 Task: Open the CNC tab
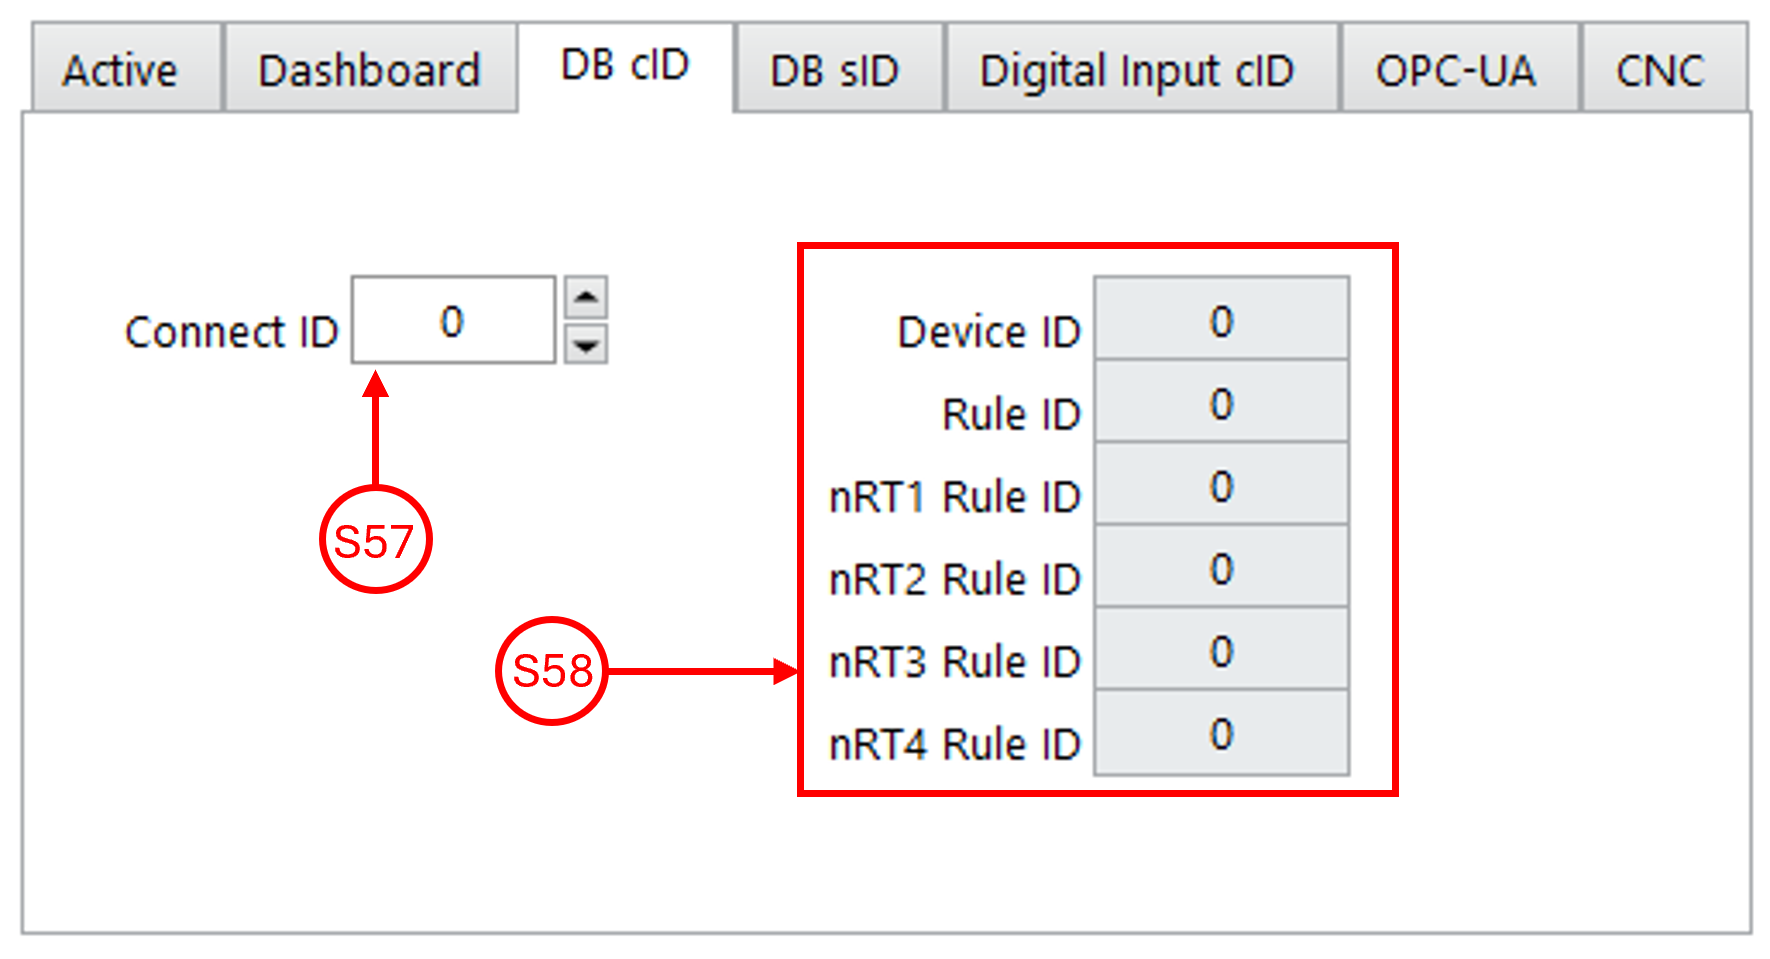pos(1660,70)
